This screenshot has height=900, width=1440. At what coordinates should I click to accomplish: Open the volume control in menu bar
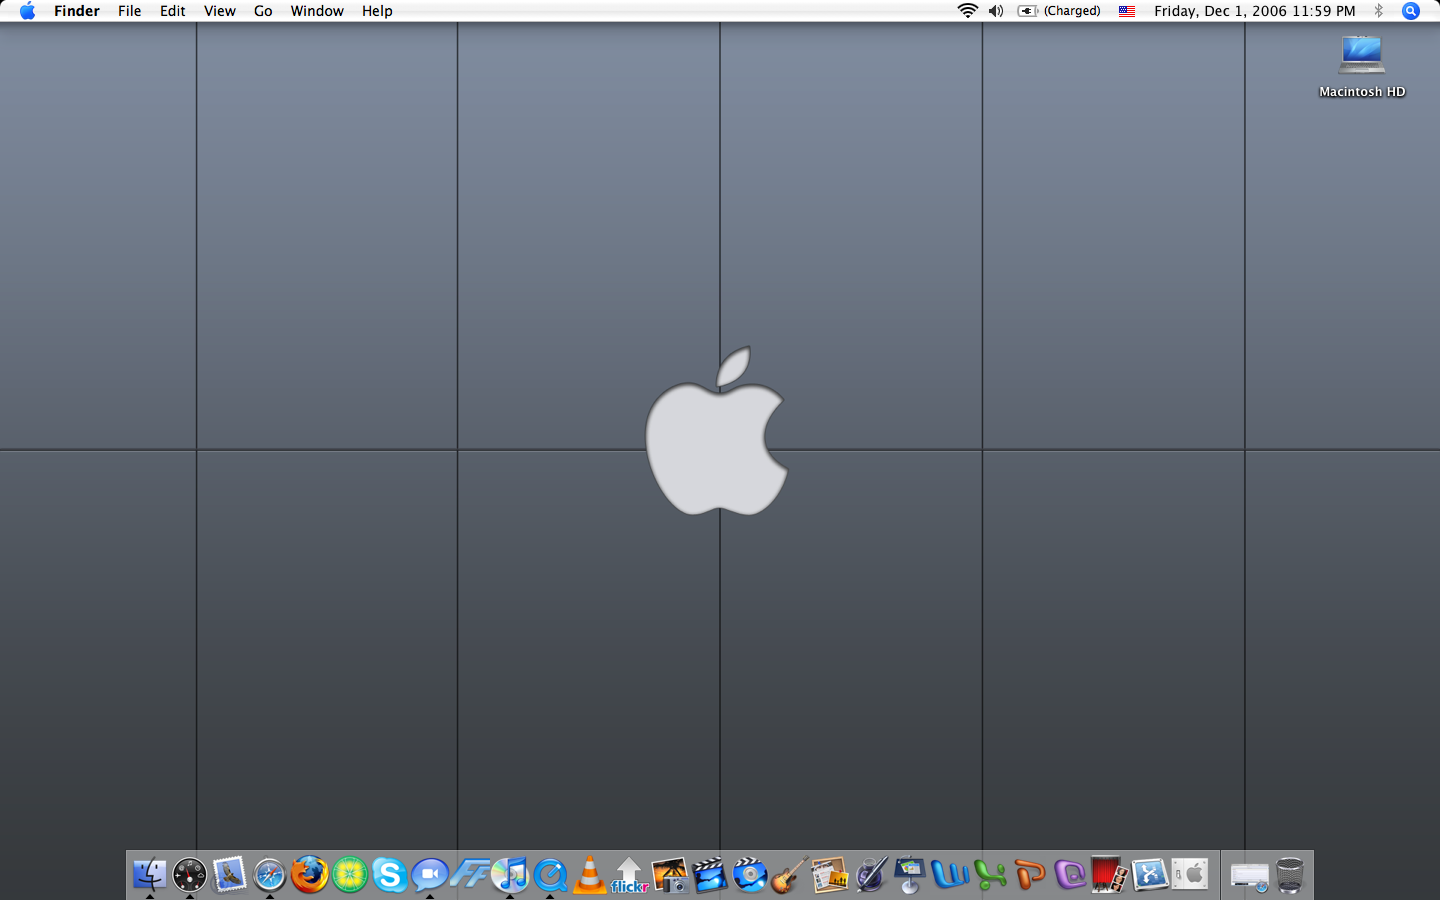[x=996, y=11]
